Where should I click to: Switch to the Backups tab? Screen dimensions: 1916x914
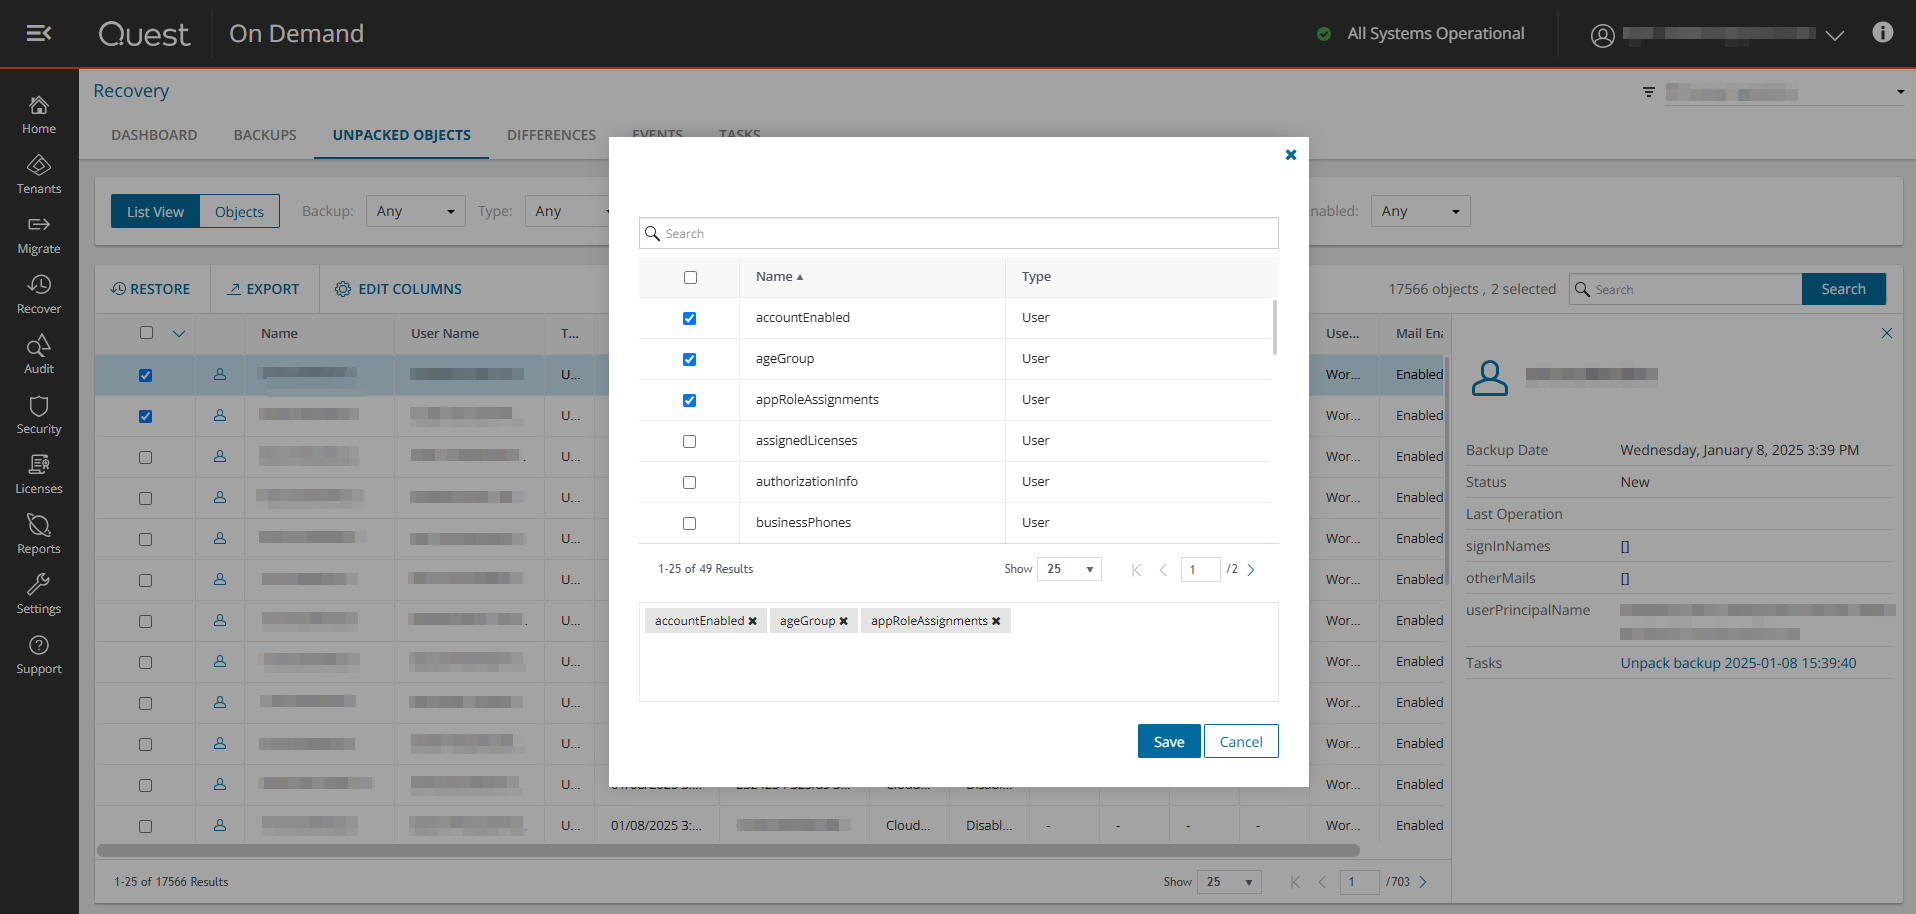click(265, 135)
